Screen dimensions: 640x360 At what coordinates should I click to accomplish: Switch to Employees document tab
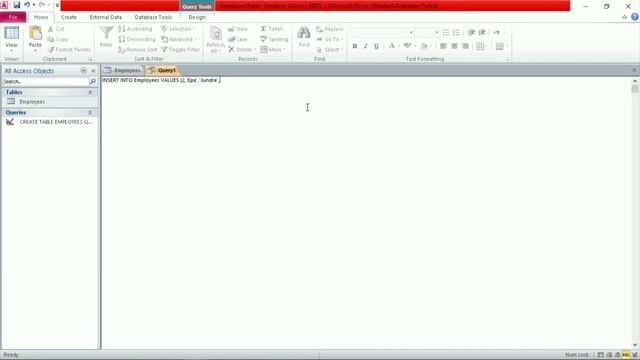[x=123, y=70]
